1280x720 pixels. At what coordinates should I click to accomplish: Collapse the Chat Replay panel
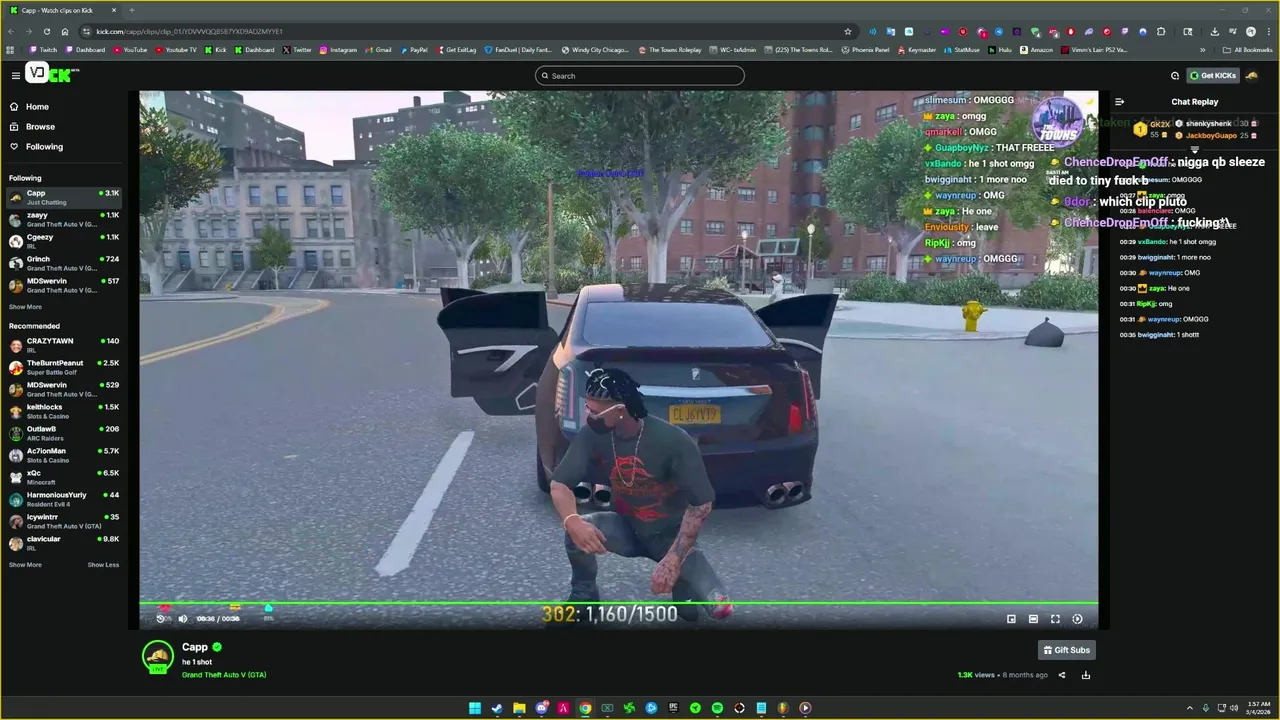pyautogui.click(x=1119, y=102)
